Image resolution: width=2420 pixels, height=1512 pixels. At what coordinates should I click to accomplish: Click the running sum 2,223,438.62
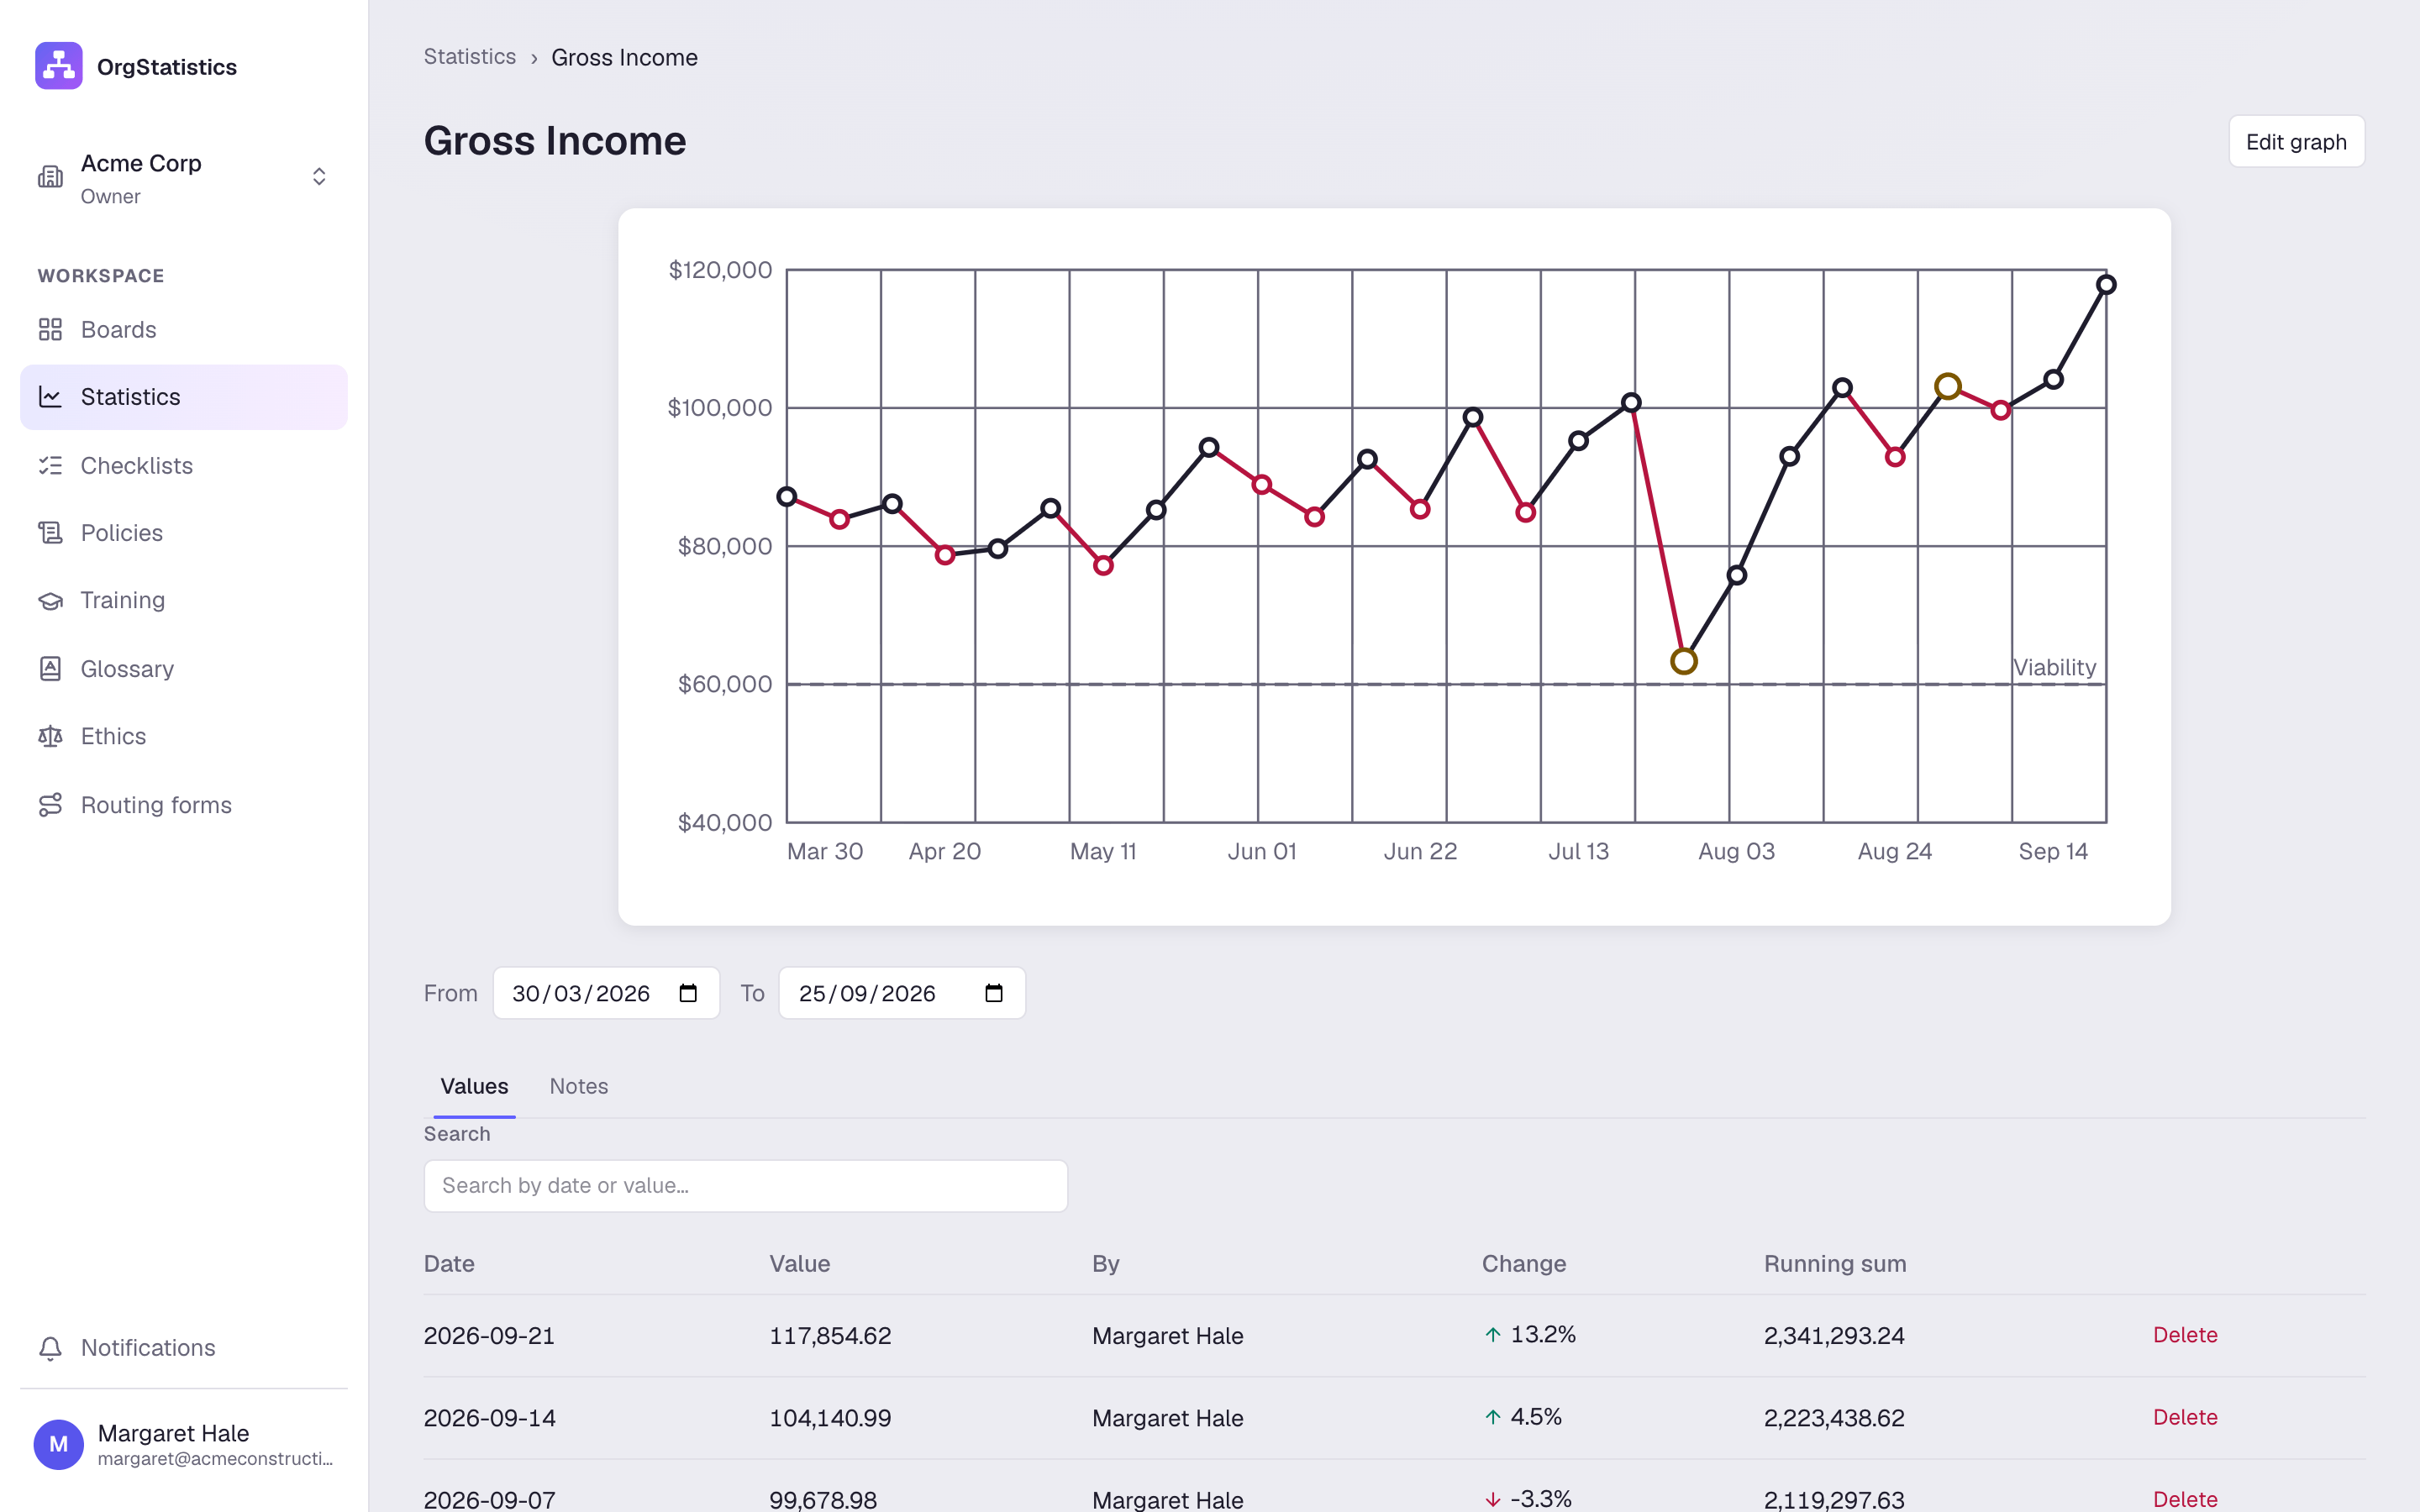pos(1834,1418)
